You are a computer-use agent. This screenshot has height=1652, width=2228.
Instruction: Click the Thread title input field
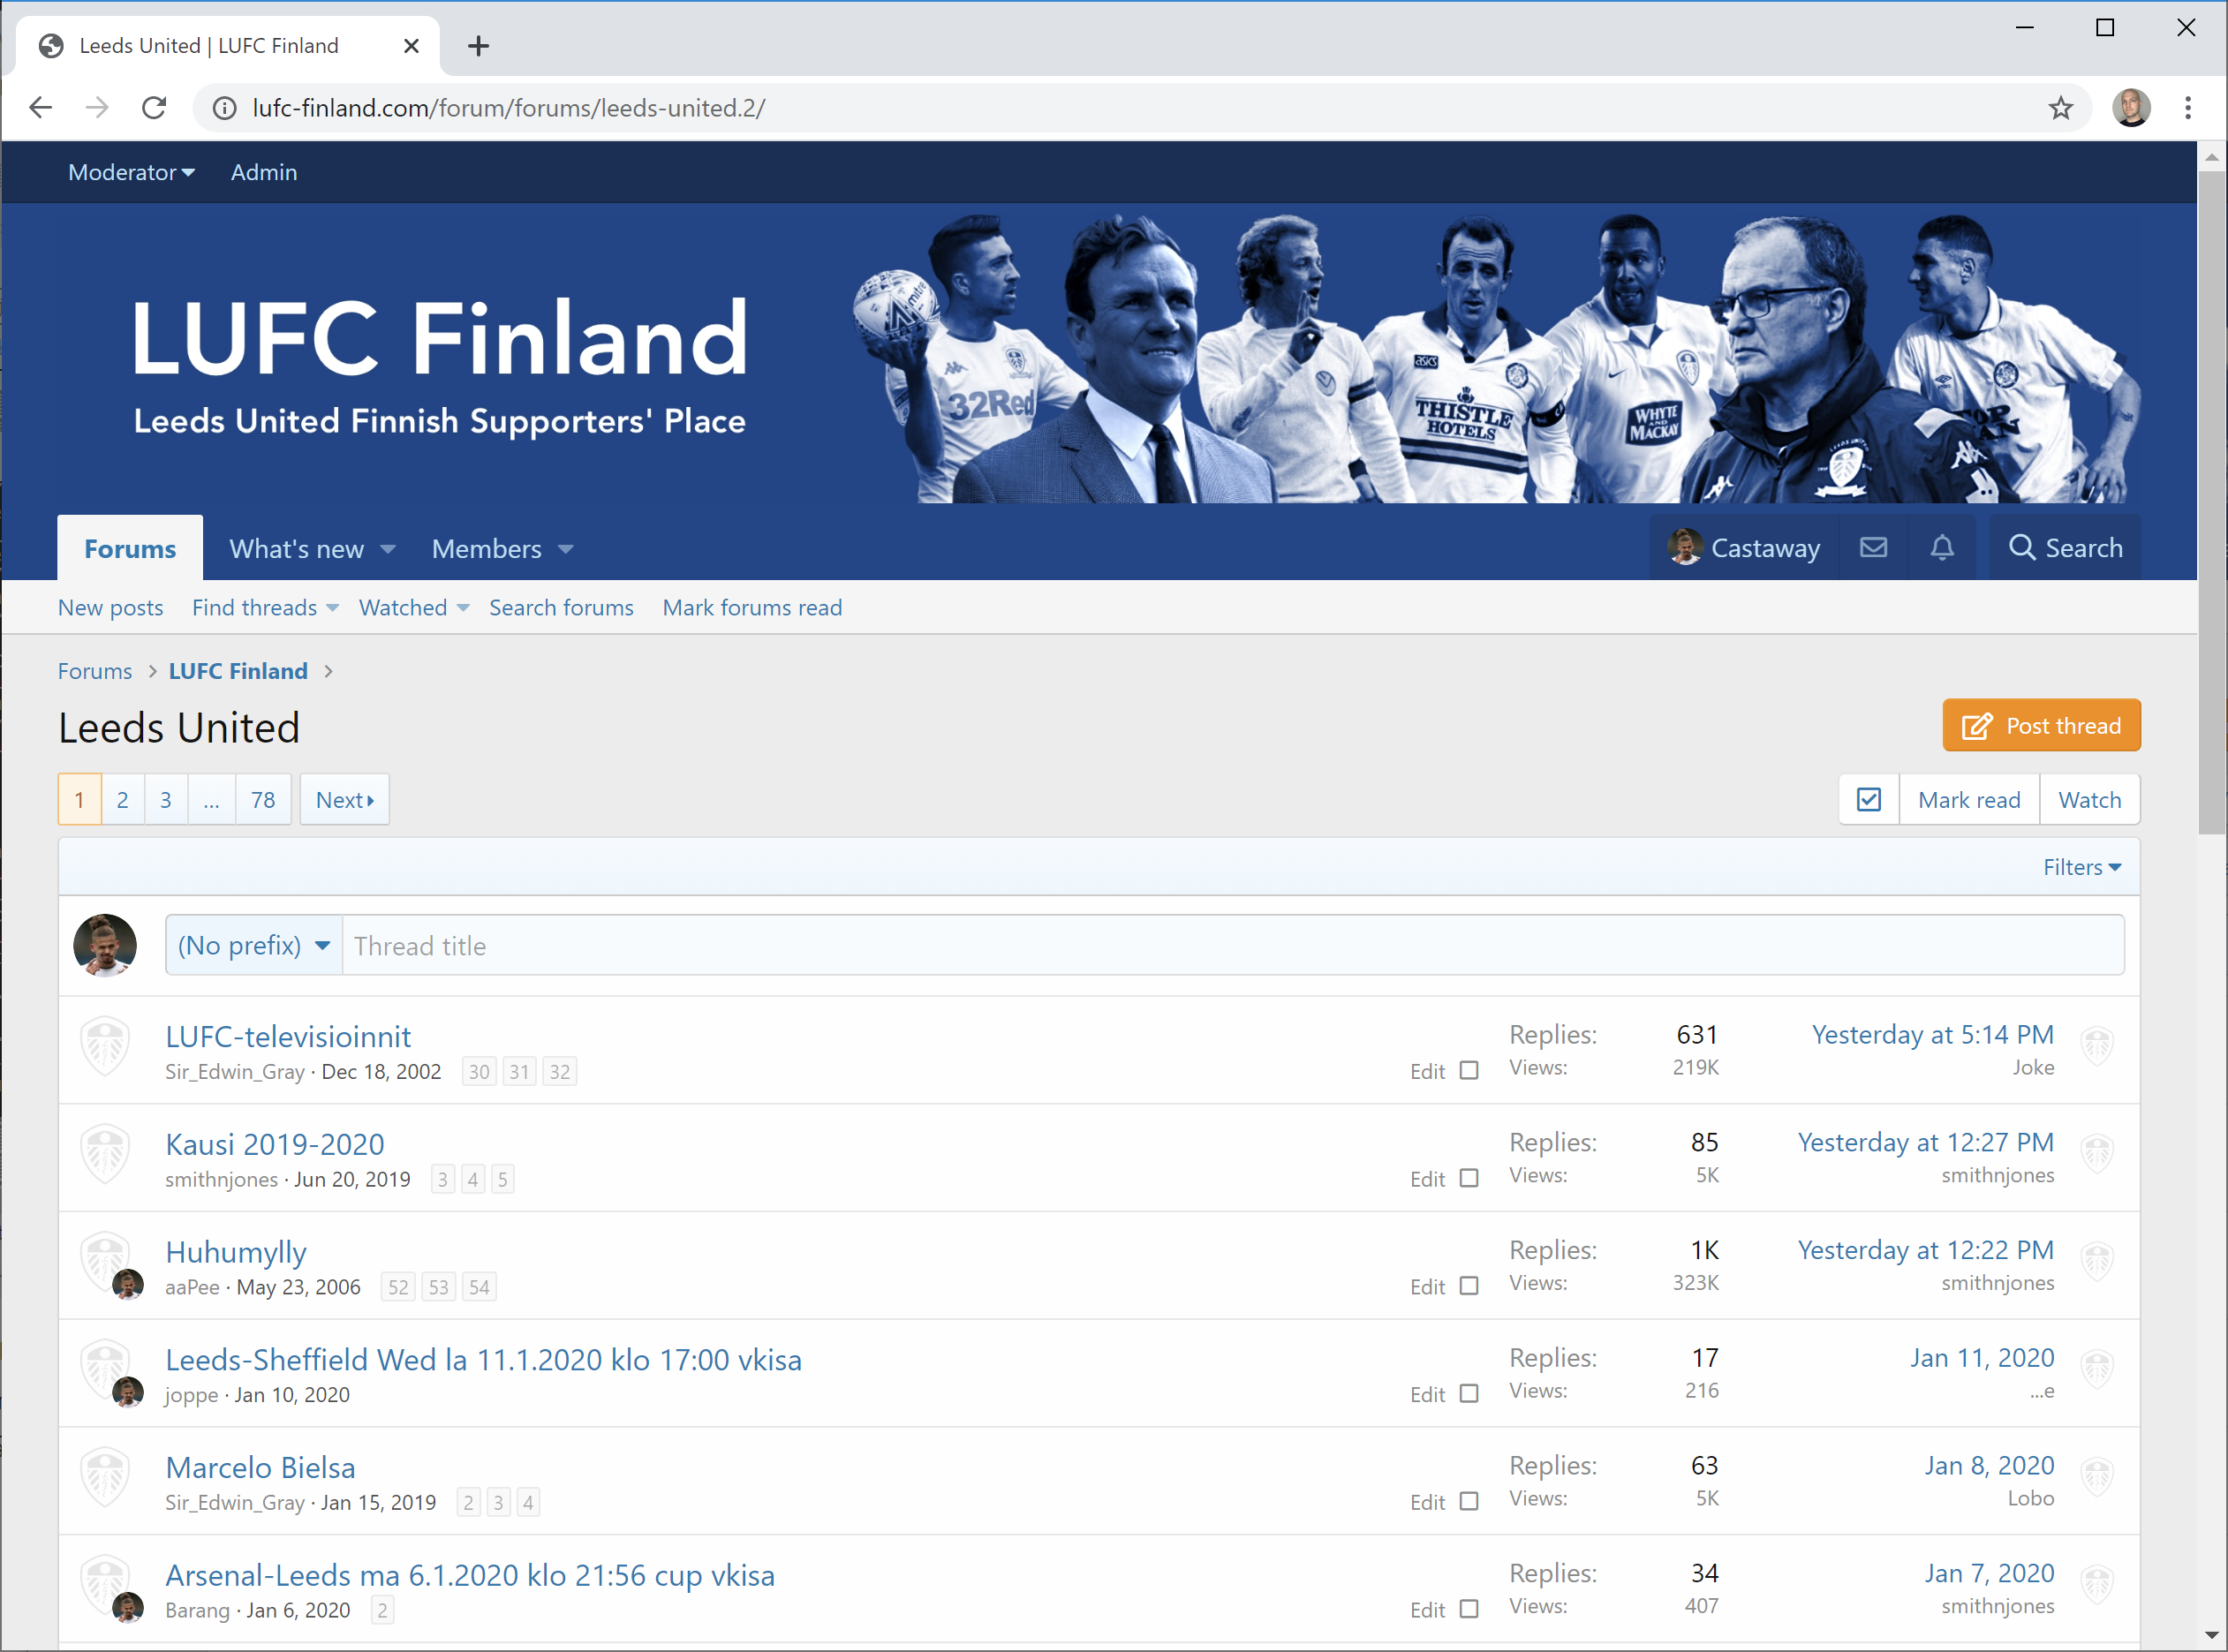coord(1233,945)
